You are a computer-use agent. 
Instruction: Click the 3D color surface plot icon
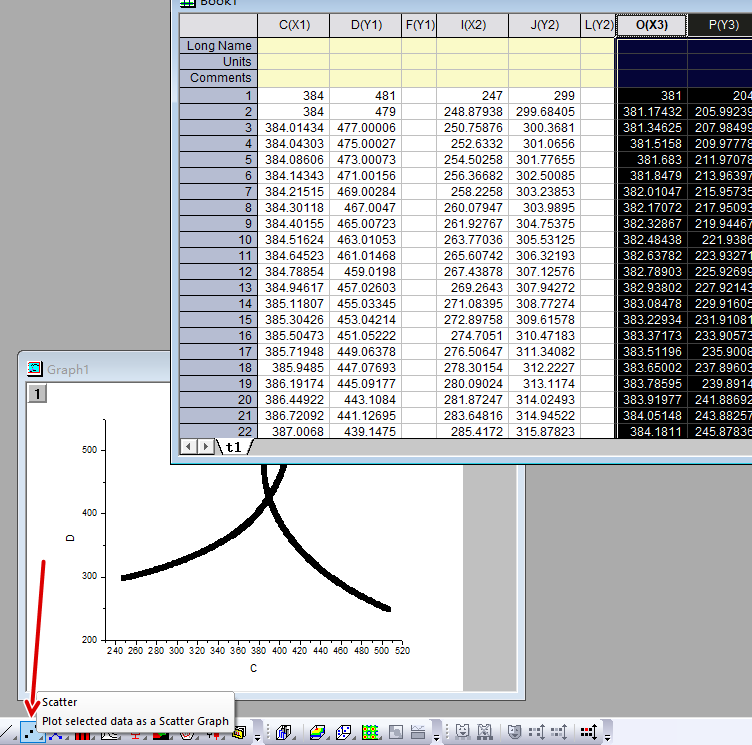[317, 734]
